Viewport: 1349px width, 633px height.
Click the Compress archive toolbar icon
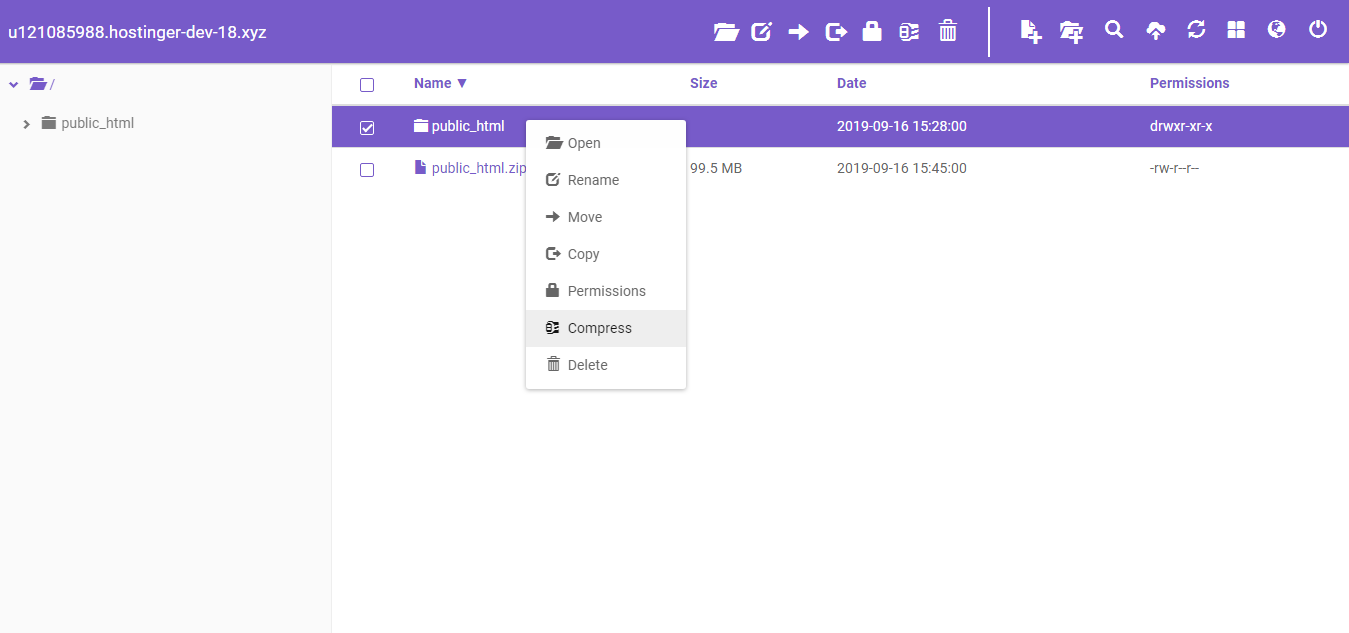(908, 32)
